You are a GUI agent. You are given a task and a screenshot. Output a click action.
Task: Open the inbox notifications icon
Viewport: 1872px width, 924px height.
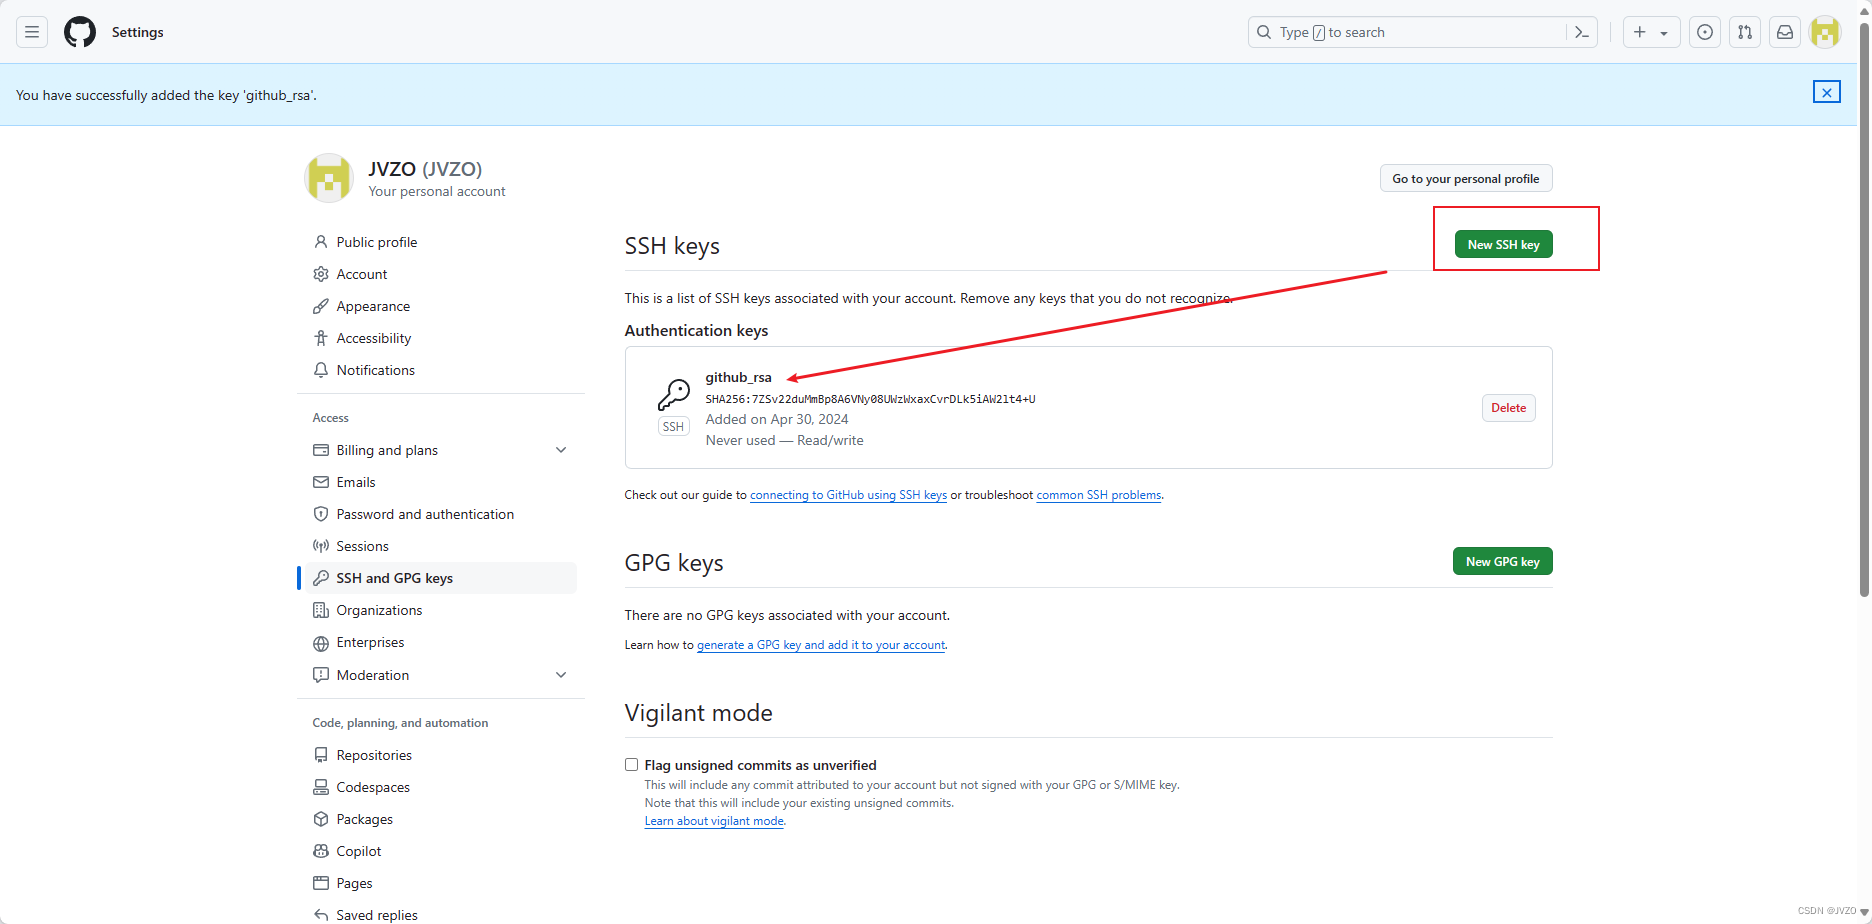click(1785, 31)
